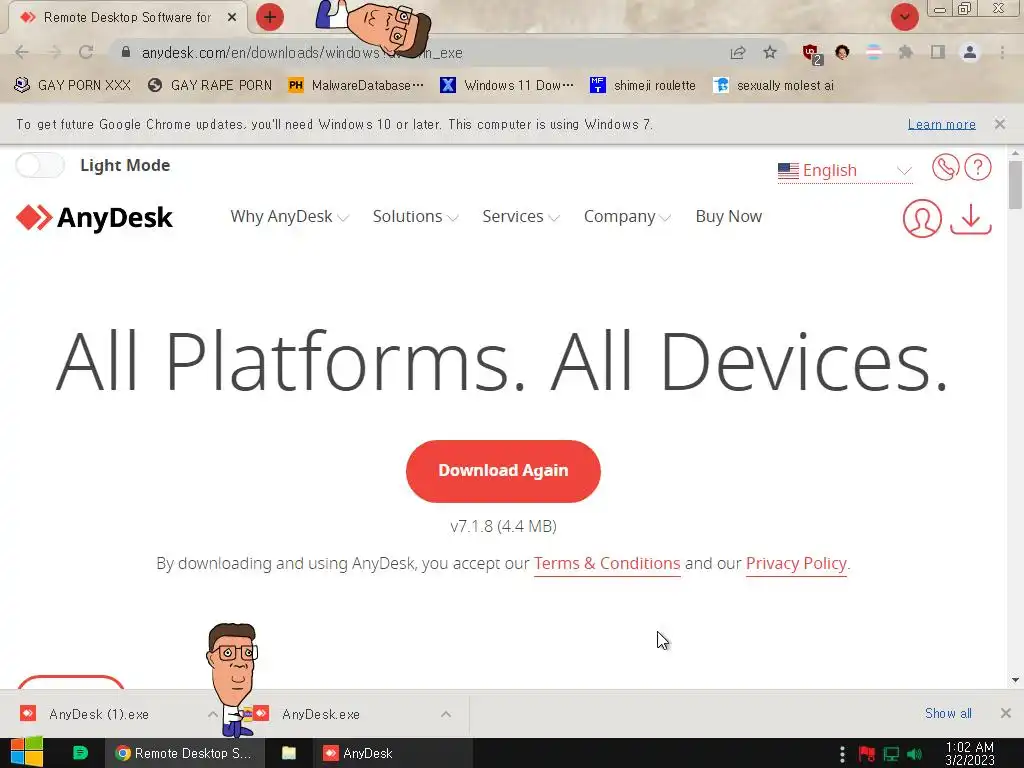The image size is (1024, 768).
Task: Open MalwareDatabase bookmark
Action: (356, 85)
